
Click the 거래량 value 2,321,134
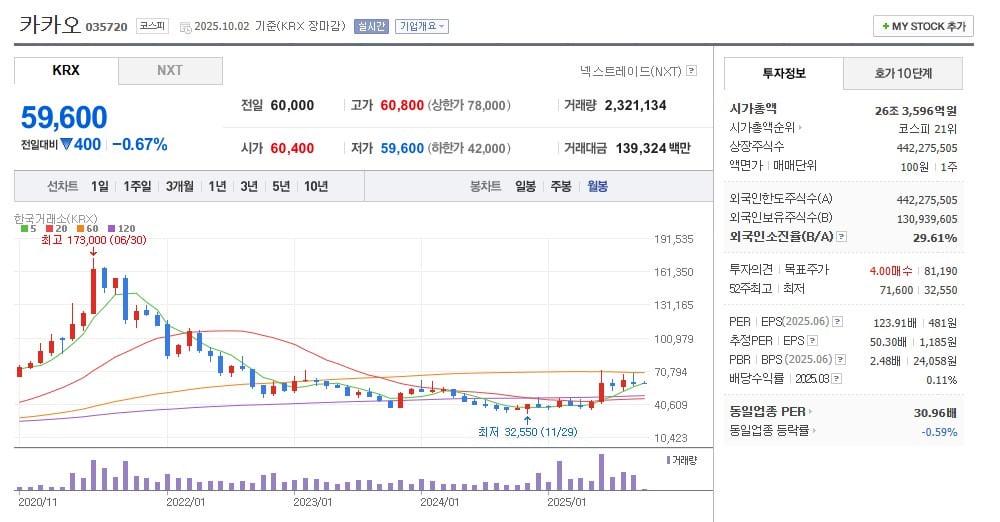635,105
